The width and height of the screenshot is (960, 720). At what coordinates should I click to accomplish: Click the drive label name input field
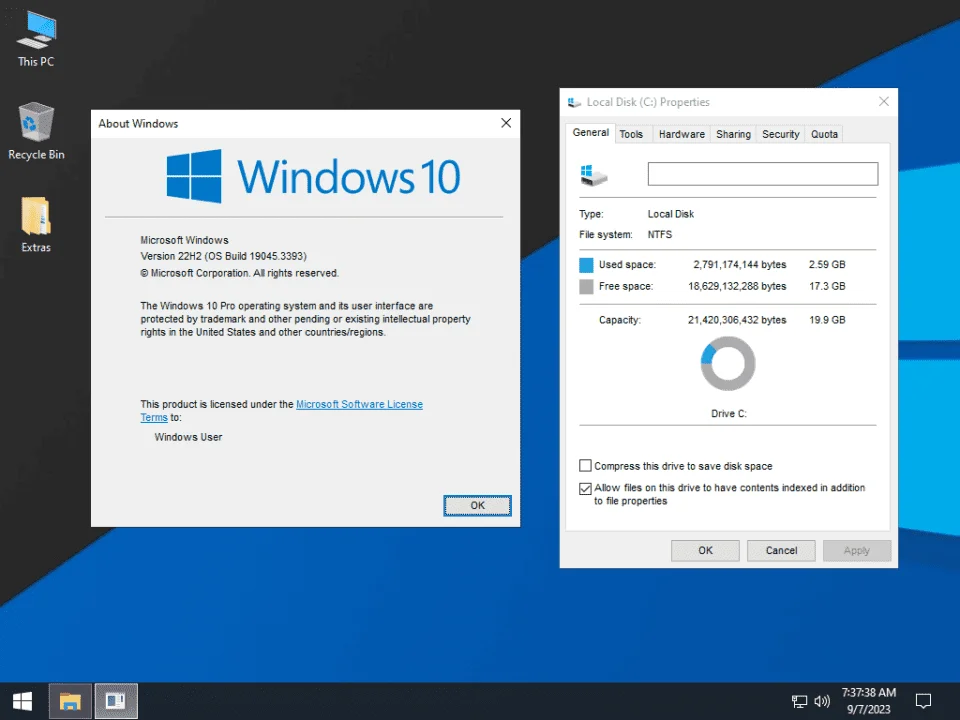pyautogui.click(x=763, y=174)
